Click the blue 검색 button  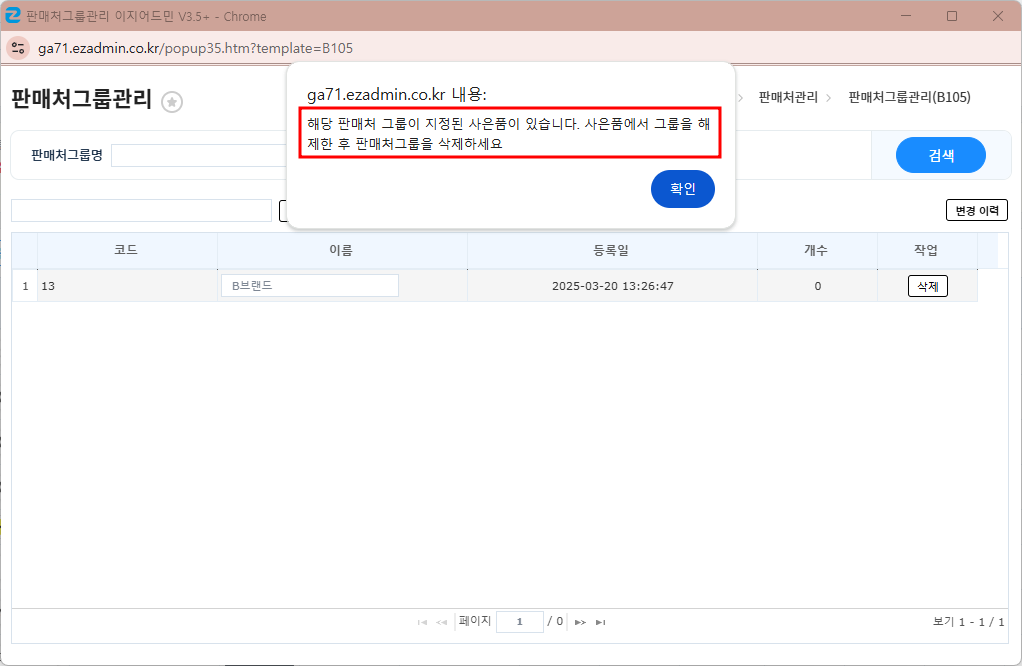tap(940, 155)
